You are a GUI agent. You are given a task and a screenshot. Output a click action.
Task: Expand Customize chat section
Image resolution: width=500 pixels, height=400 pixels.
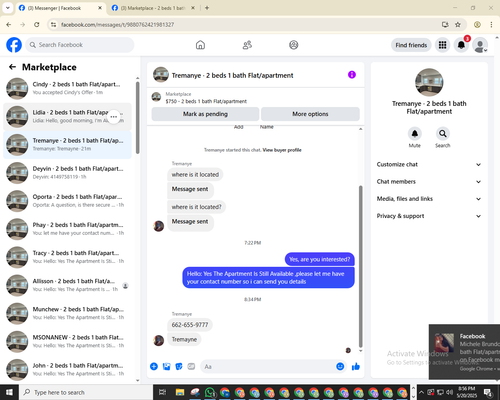coord(429,164)
